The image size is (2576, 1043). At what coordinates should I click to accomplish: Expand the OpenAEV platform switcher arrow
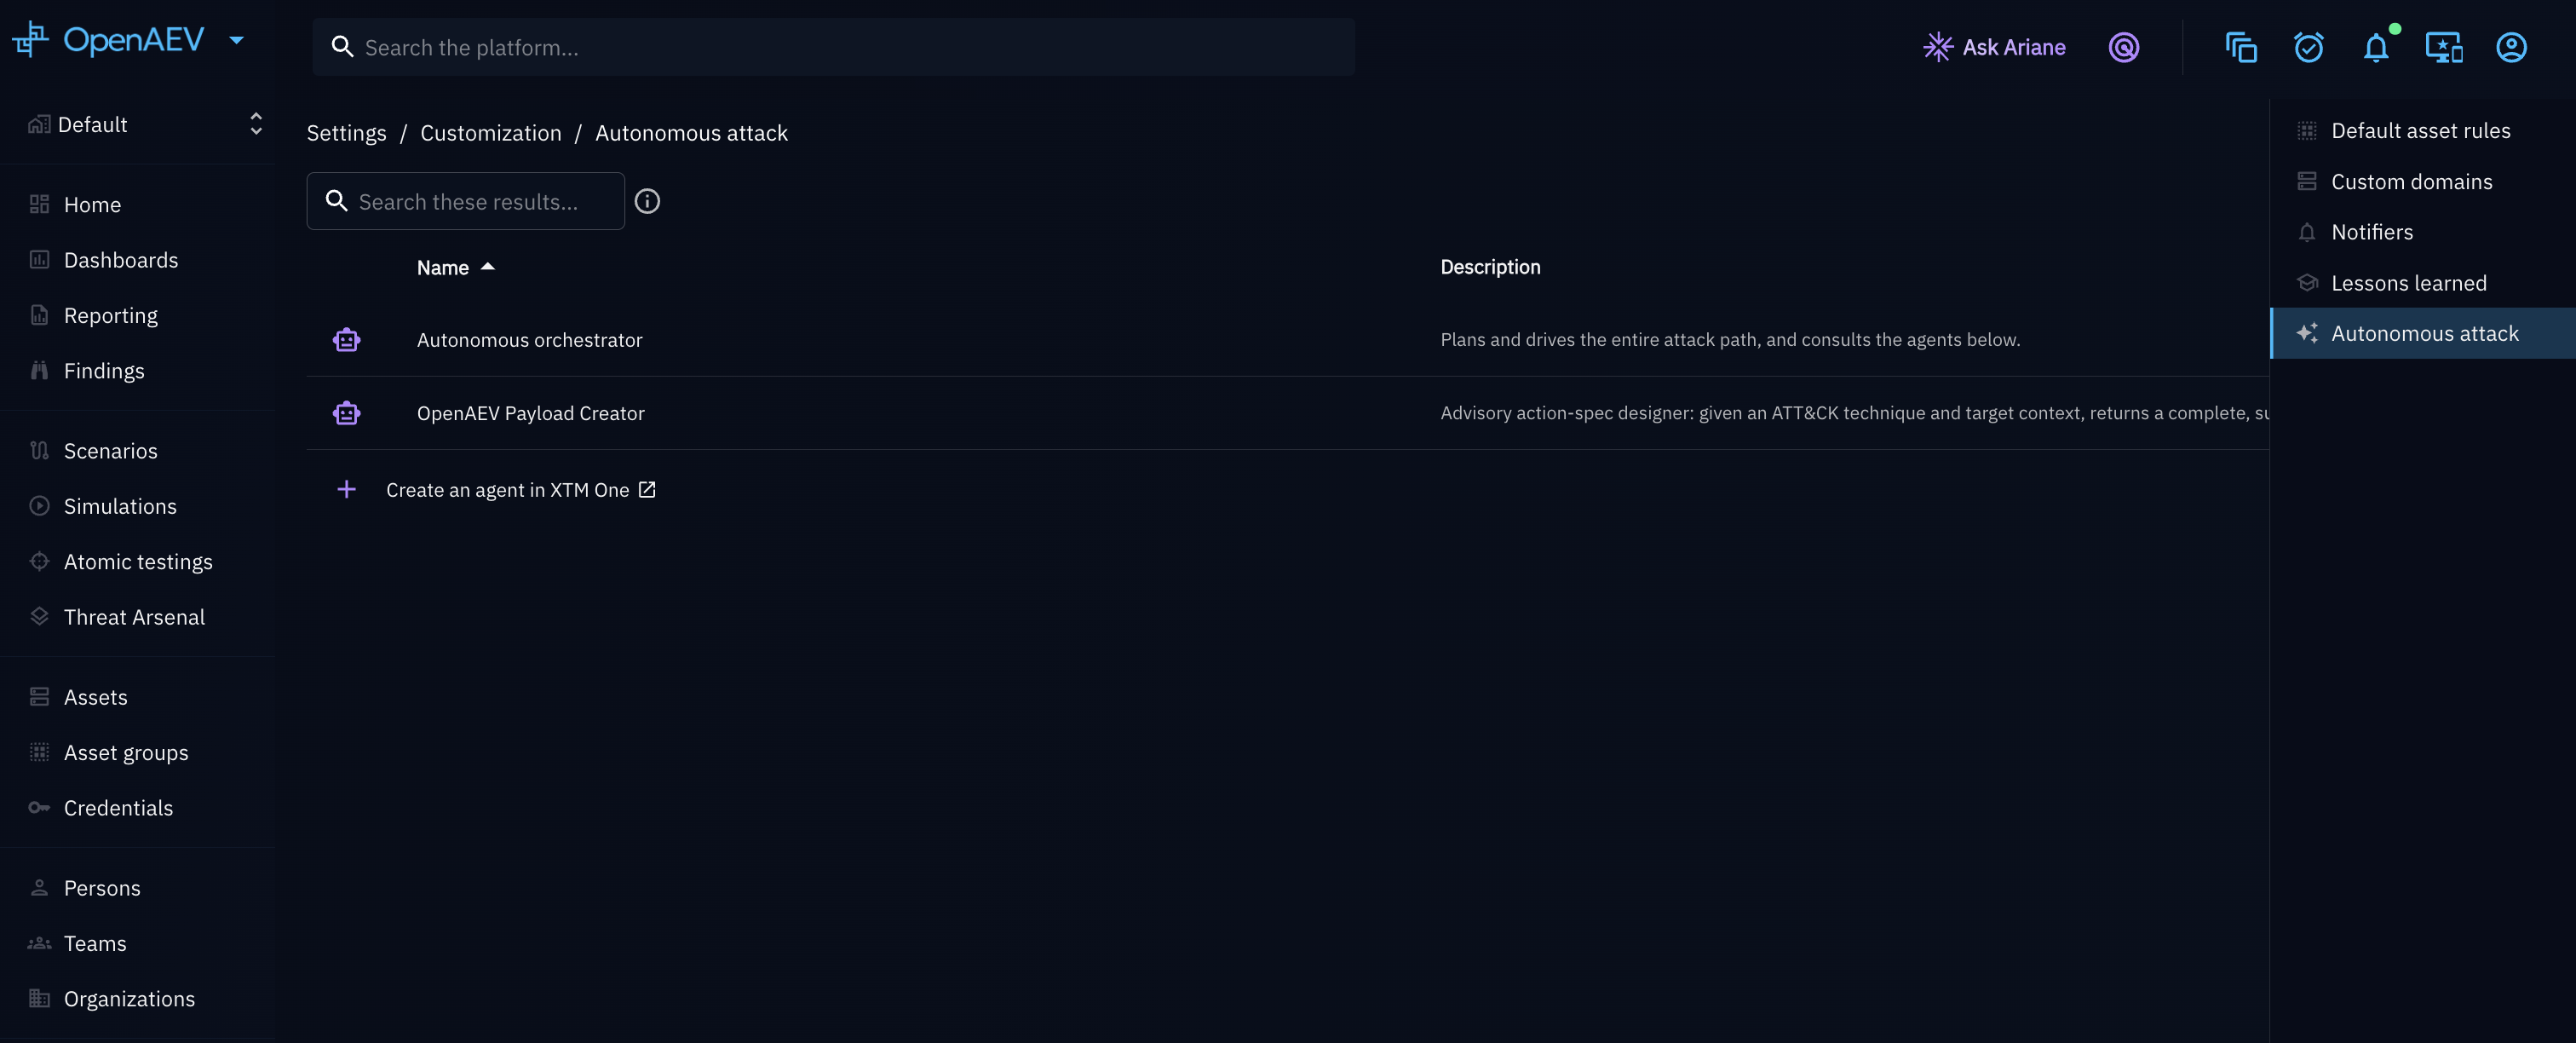[x=236, y=40]
